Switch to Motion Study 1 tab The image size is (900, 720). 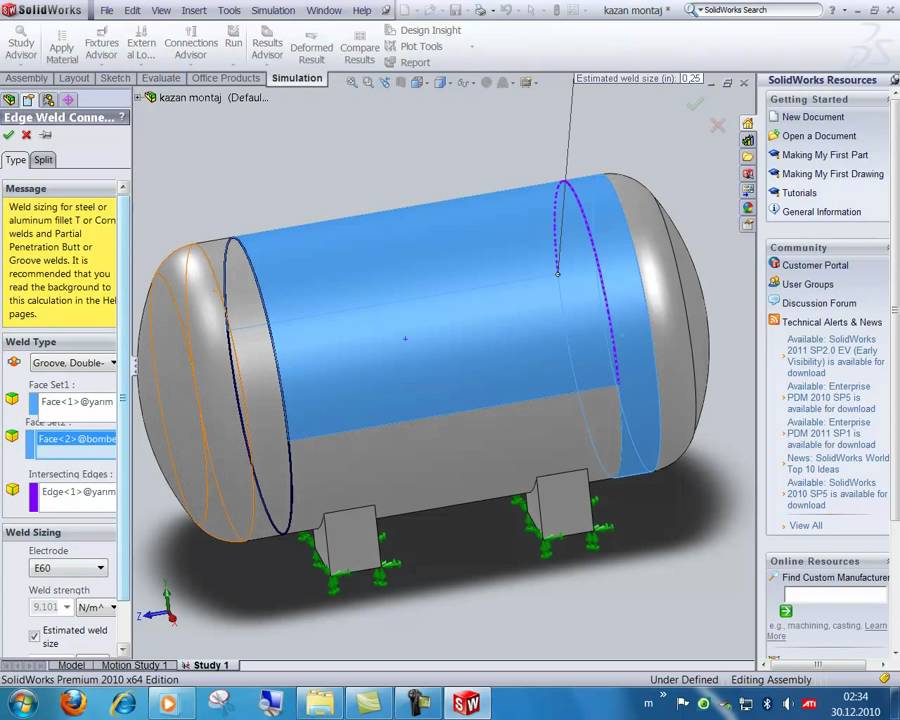pos(134,665)
